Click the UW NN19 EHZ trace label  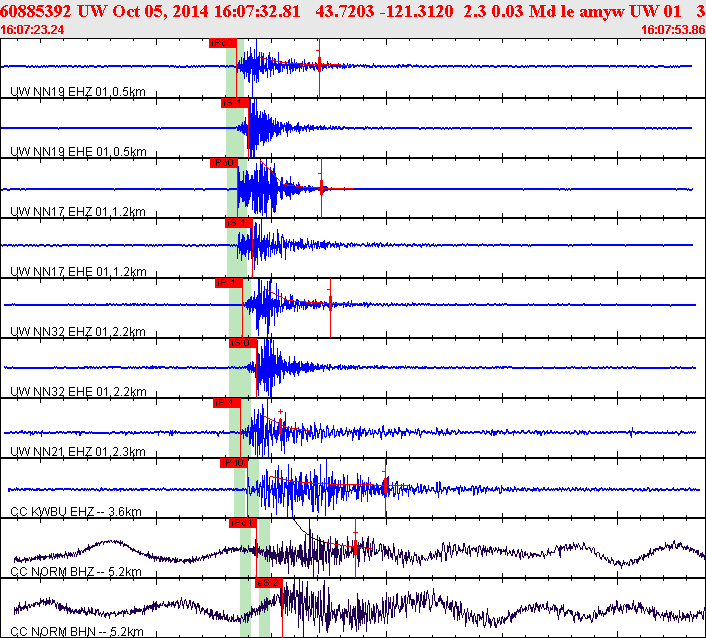point(77,92)
